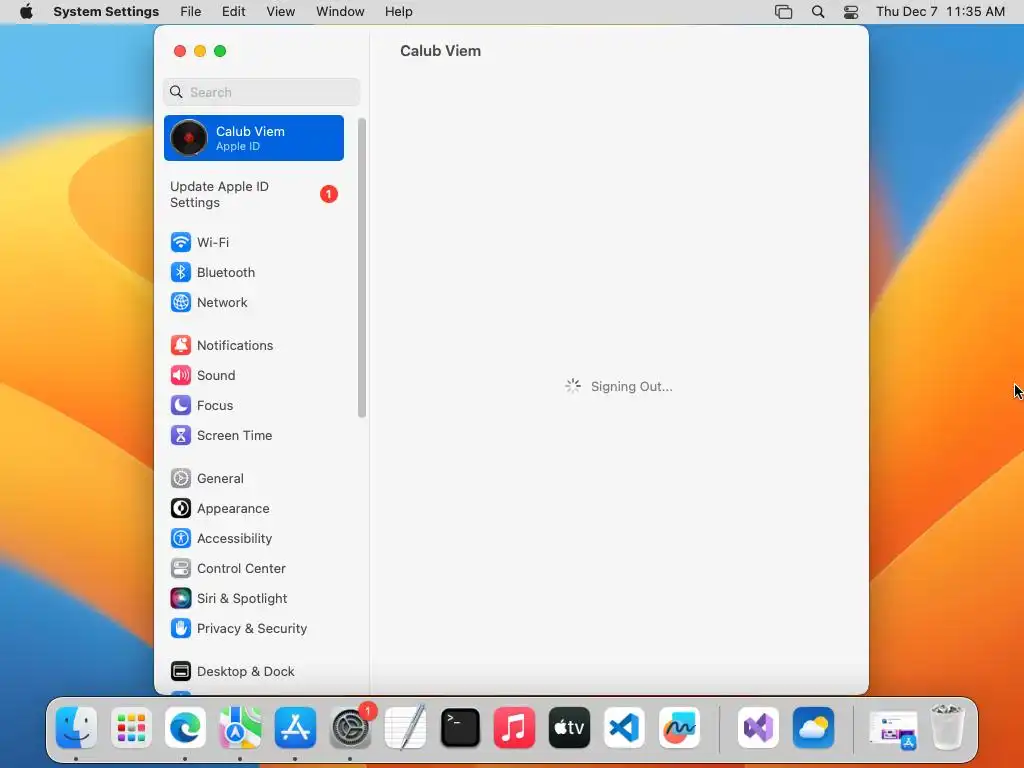
Task: Open the Window menu
Action: [340, 12]
